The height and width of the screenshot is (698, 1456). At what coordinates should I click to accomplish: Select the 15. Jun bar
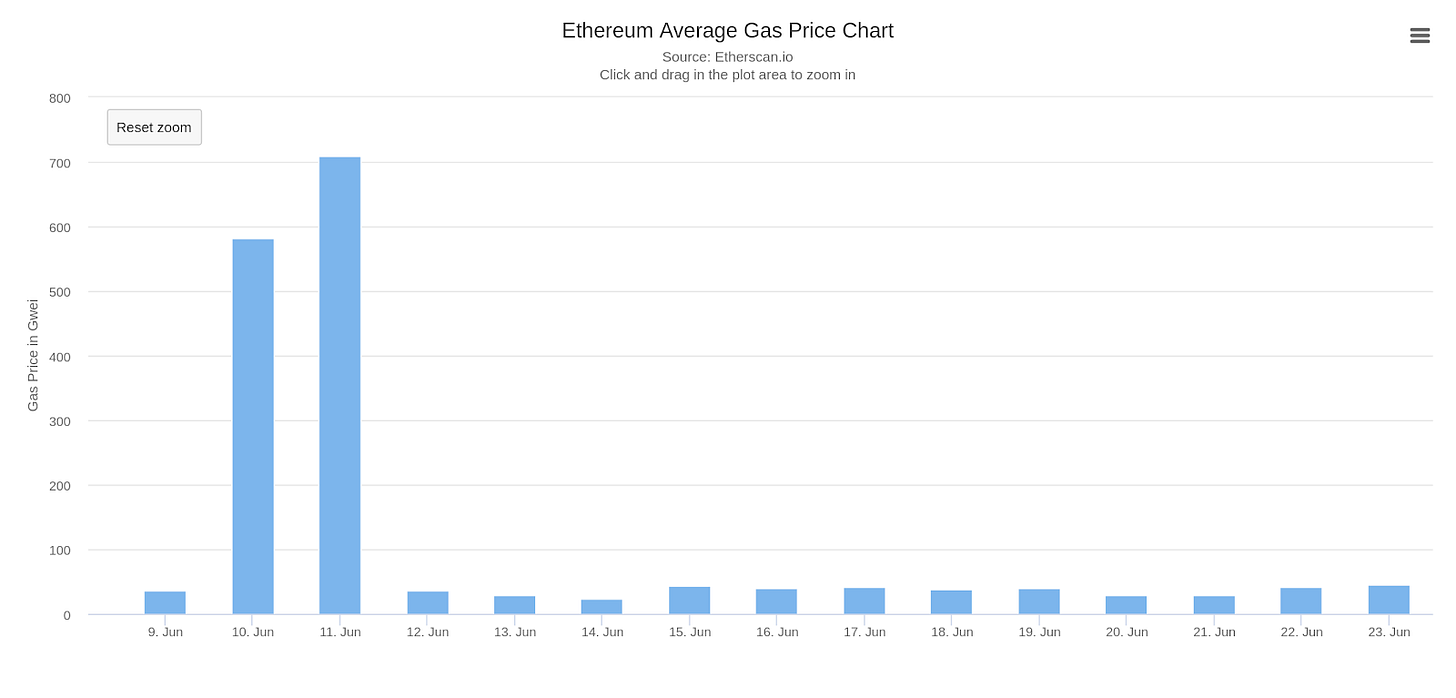pyautogui.click(x=690, y=601)
